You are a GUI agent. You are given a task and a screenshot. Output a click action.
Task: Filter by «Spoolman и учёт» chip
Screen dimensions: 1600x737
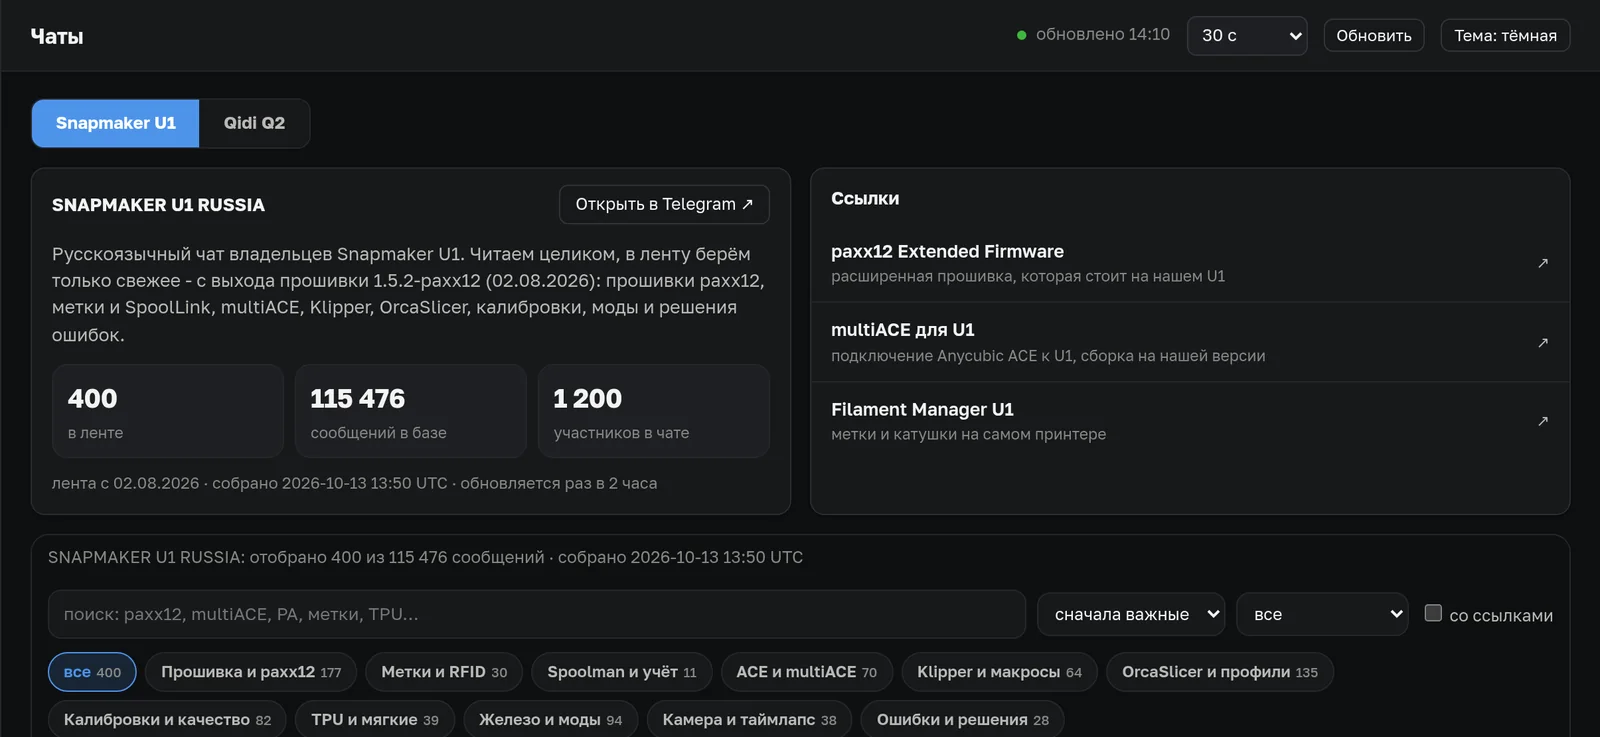coord(622,672)
